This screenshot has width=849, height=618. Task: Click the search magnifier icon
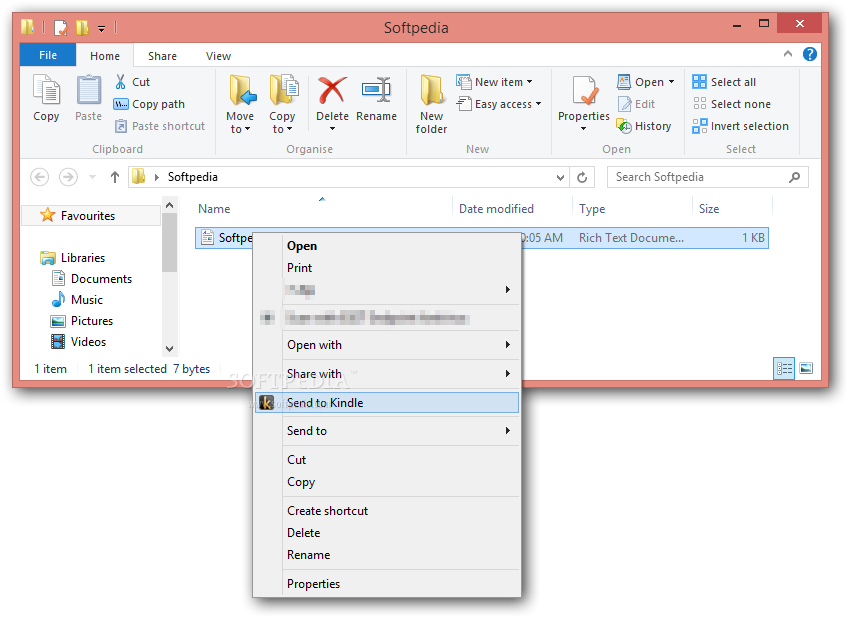(x=794, y=177)
